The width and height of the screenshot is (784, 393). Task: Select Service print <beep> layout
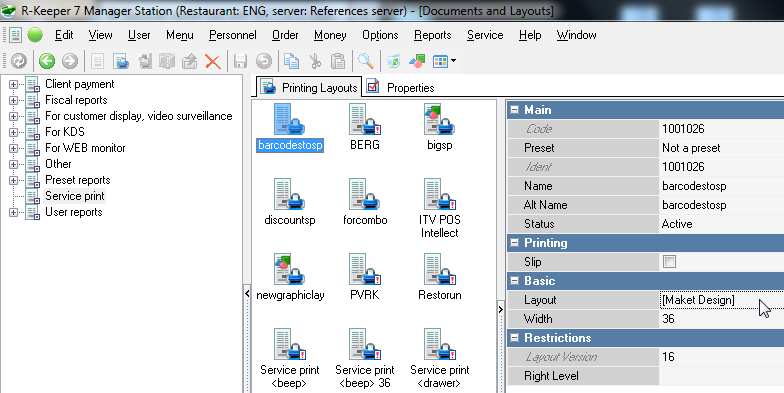(x=290, y=358)
